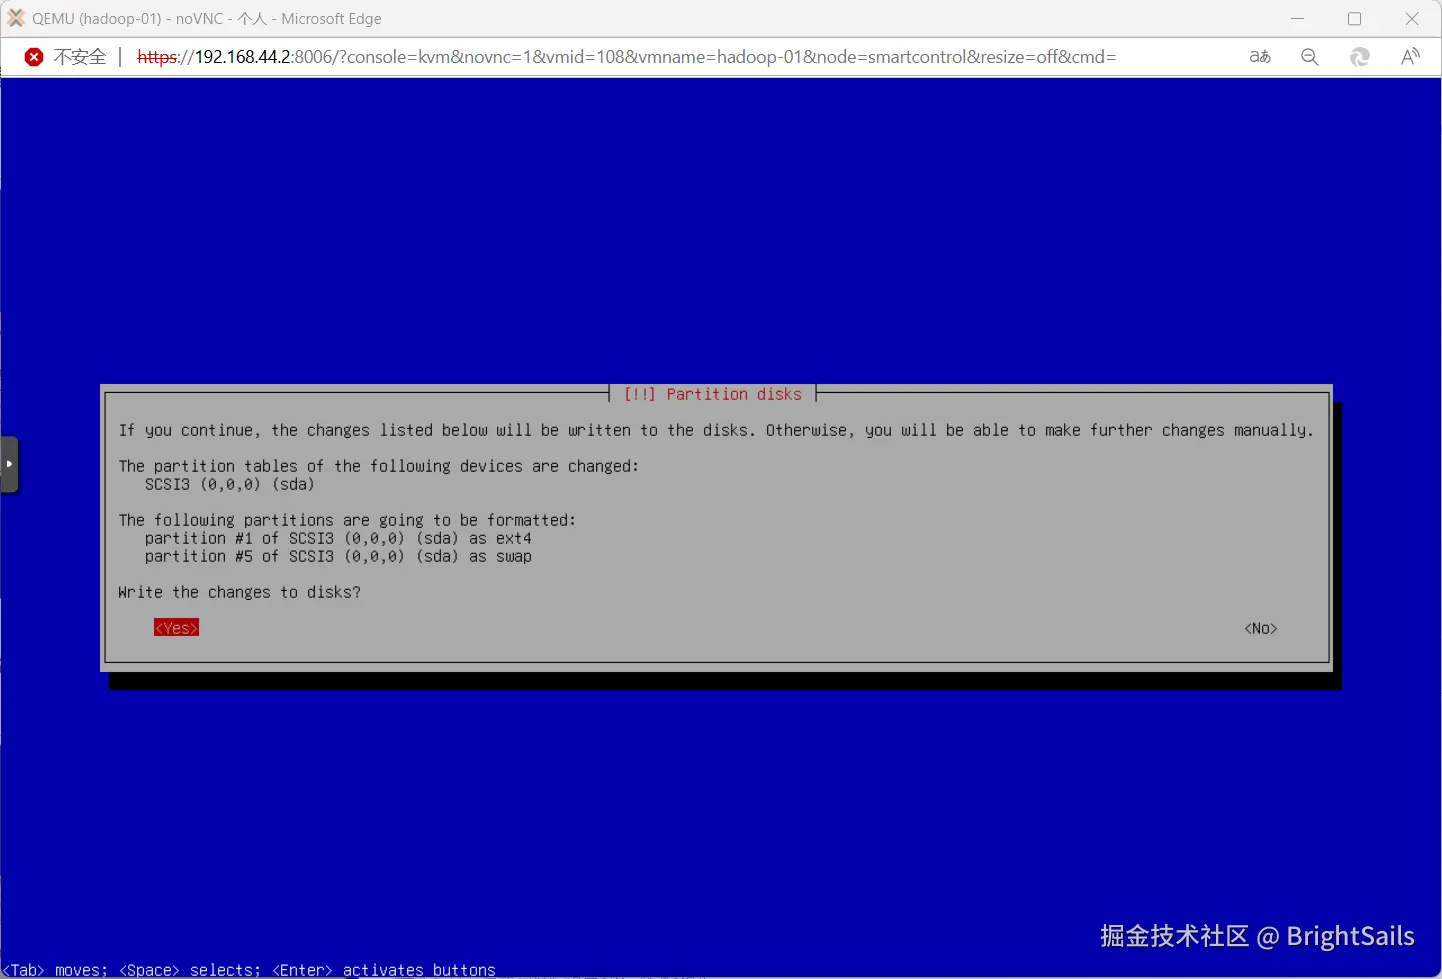Click the 'SCSI3 (0,0,0) (sda)' device line
Viewport: 1442px width, 979px height.
230,484
